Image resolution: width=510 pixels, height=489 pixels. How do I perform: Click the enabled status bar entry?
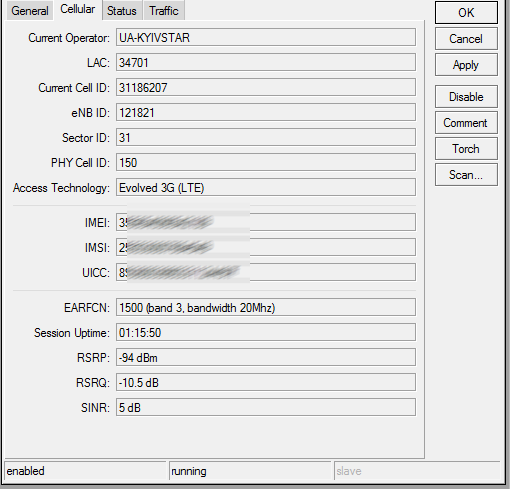85,471
